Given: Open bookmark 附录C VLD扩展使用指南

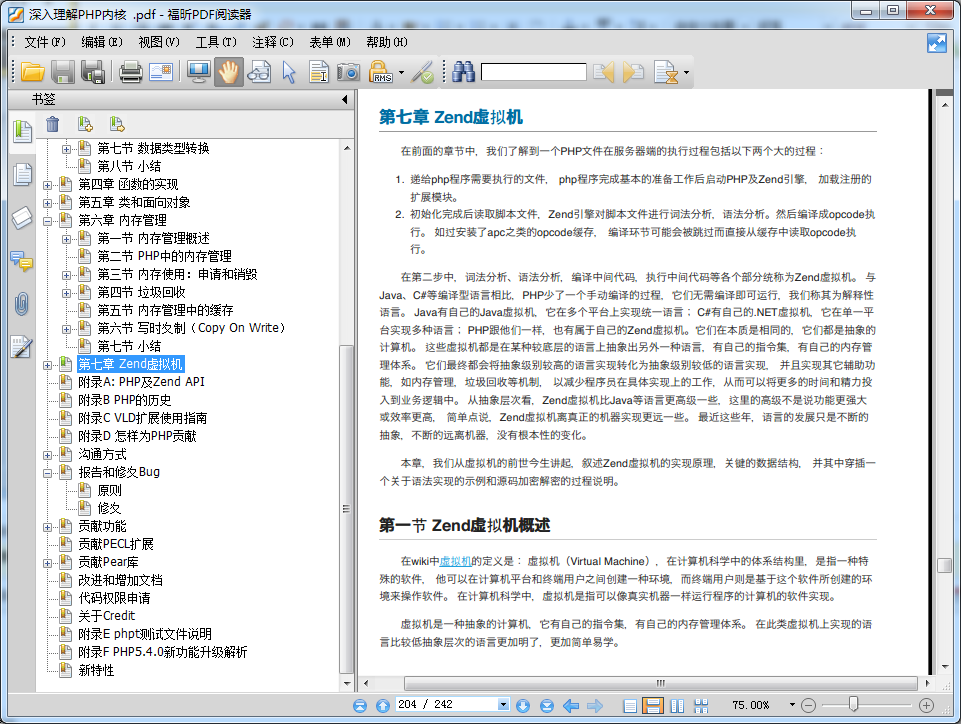Looking at the screenshot, I should pyautogui.click(x=143, y=418).
